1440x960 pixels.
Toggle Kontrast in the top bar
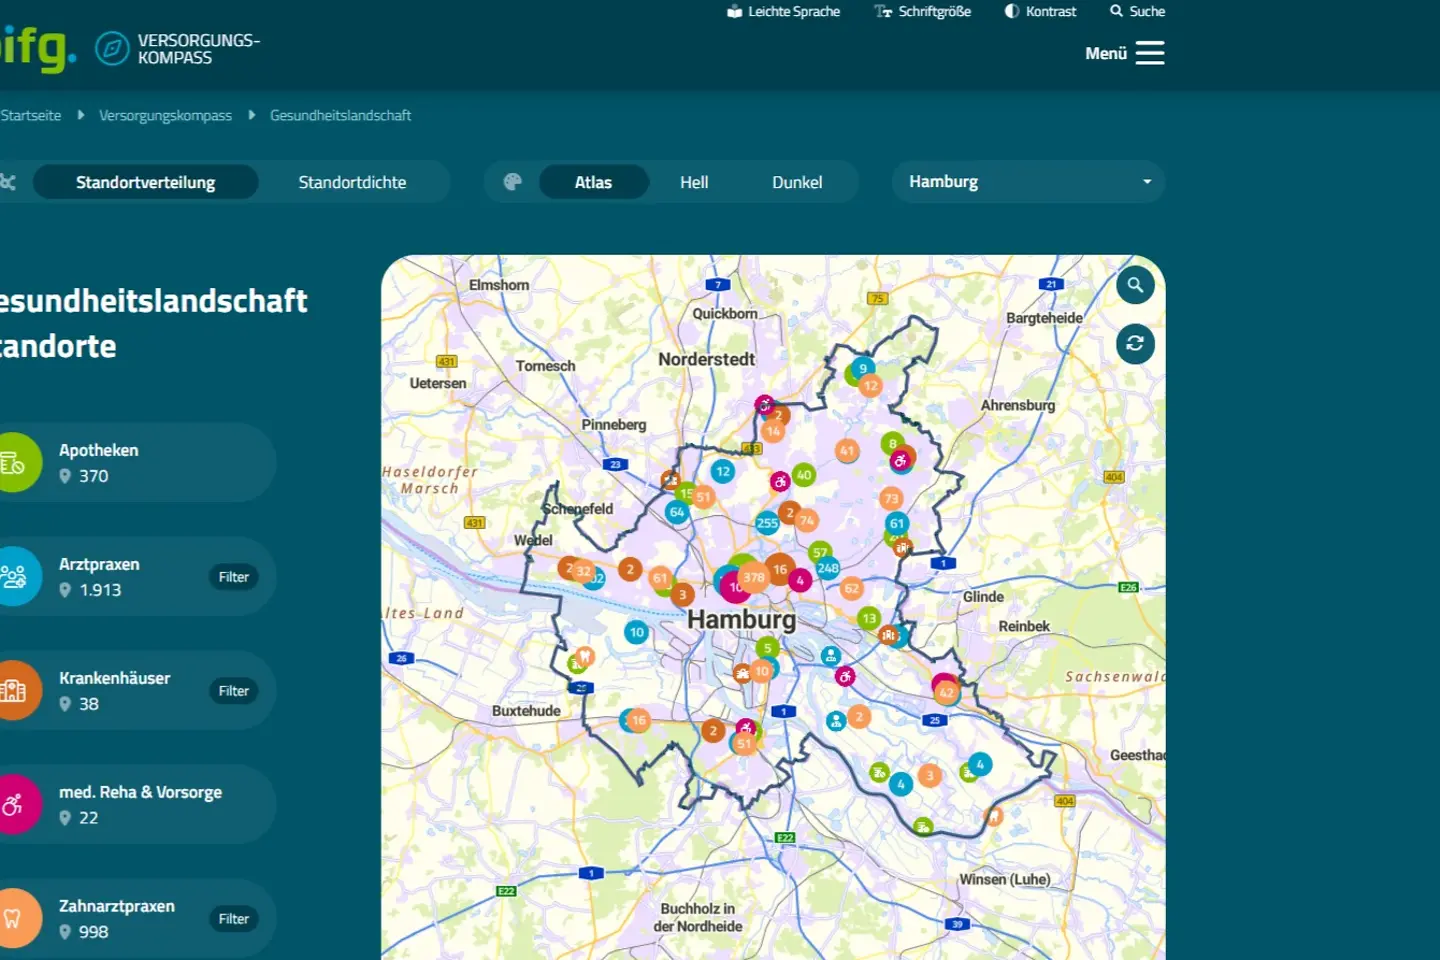point(1041,12)
